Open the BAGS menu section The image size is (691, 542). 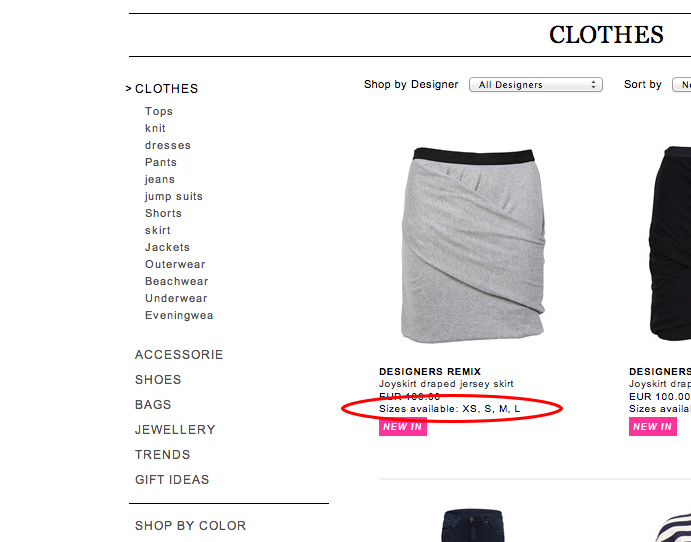coord(153,405)
